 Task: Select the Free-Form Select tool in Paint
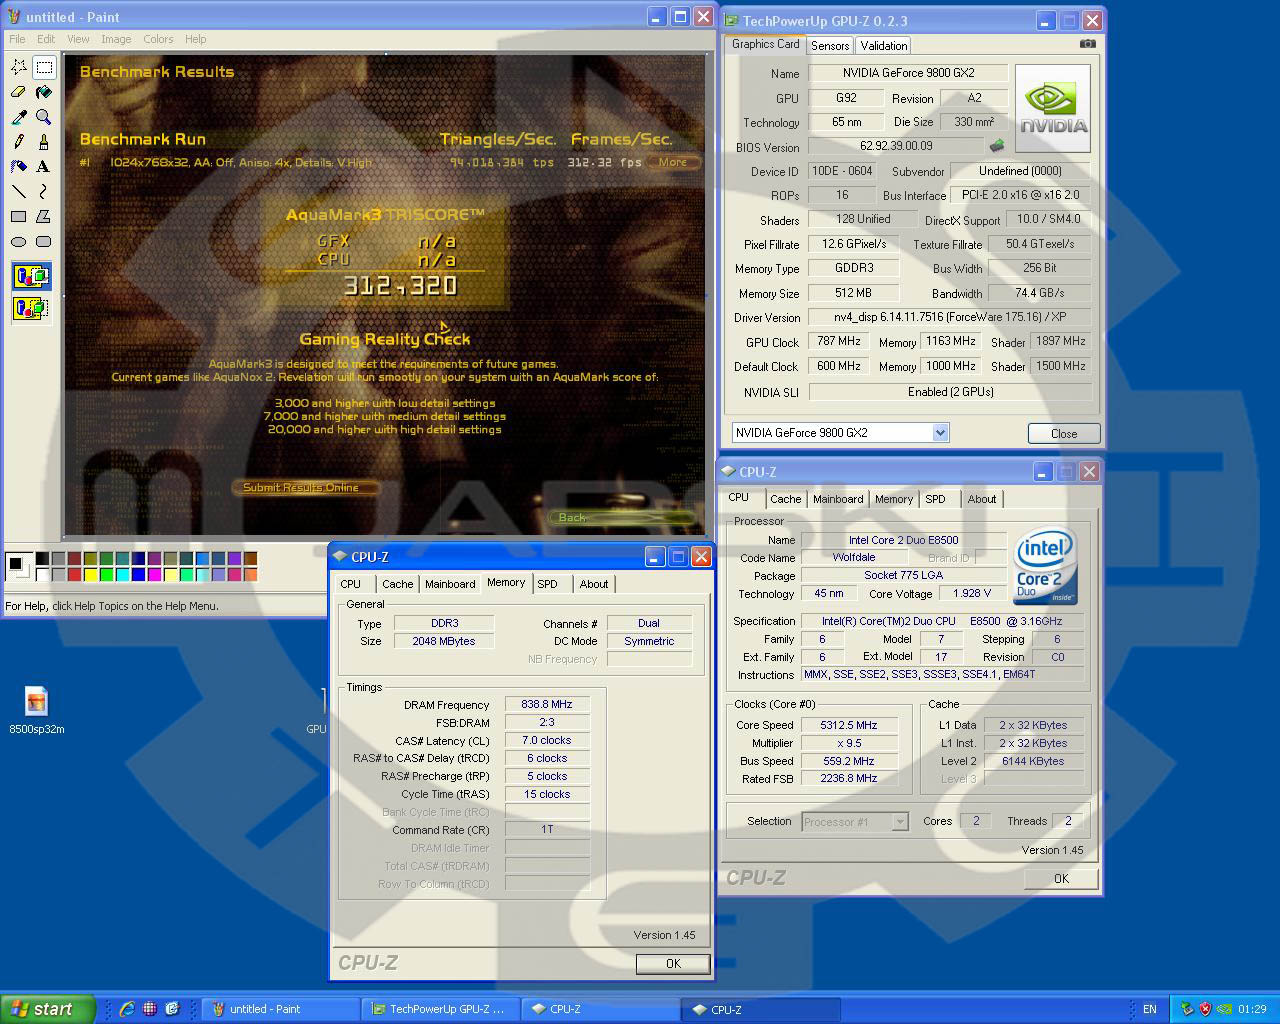coord(19,67)
